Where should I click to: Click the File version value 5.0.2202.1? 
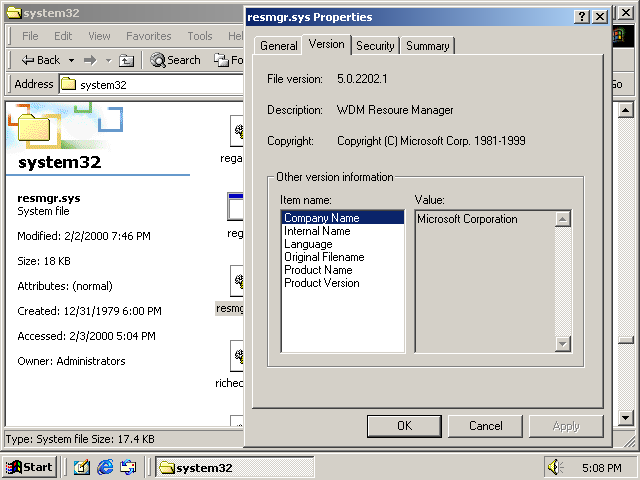point(362,79)
